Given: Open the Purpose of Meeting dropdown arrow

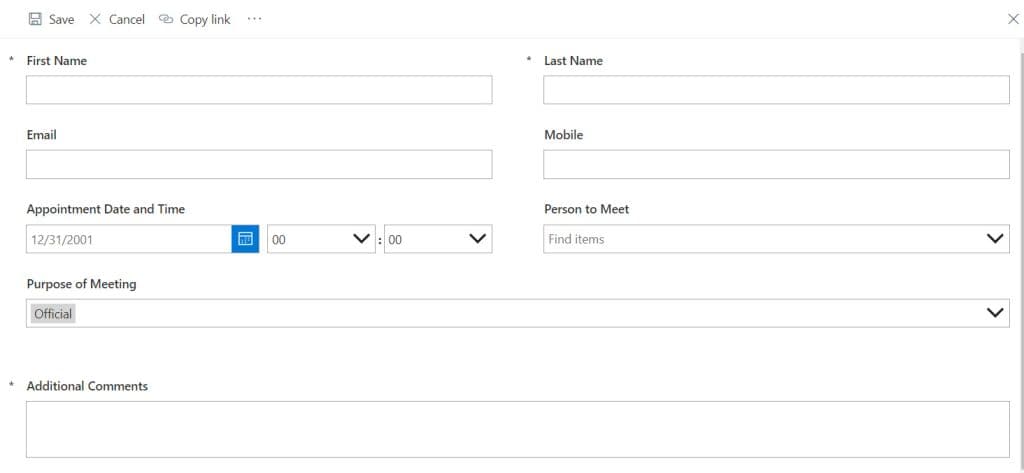Looking at the screenshot, I should coord(995,313).
